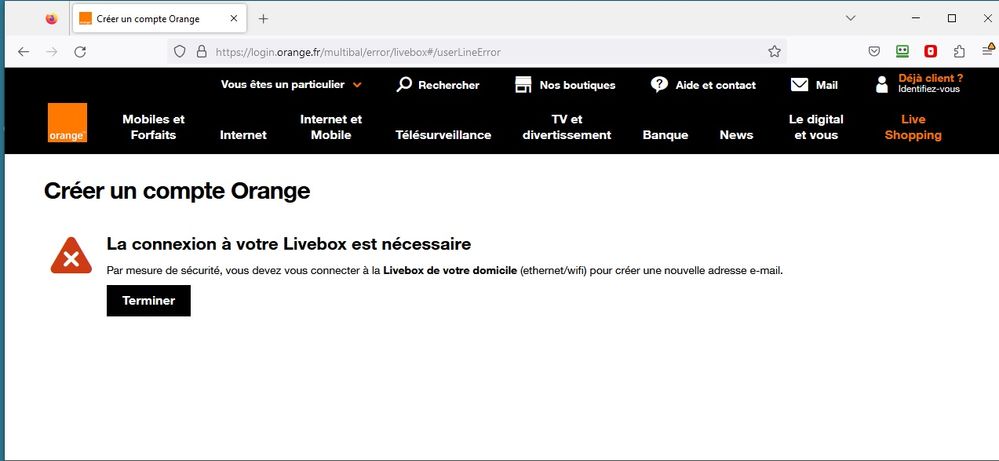Open the News menu item
The width and height of the screenshot is (999, 461).
(x=737, y=135)
